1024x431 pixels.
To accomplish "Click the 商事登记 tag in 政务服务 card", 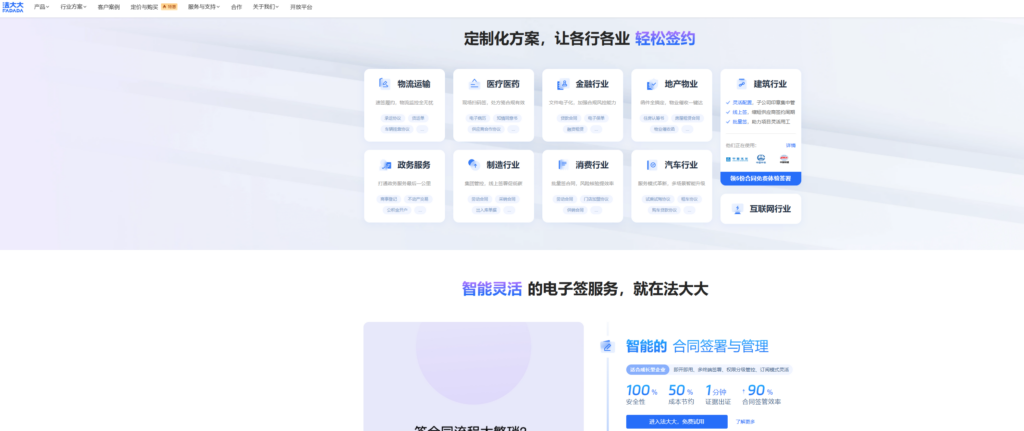I will [x=388, y=199].
